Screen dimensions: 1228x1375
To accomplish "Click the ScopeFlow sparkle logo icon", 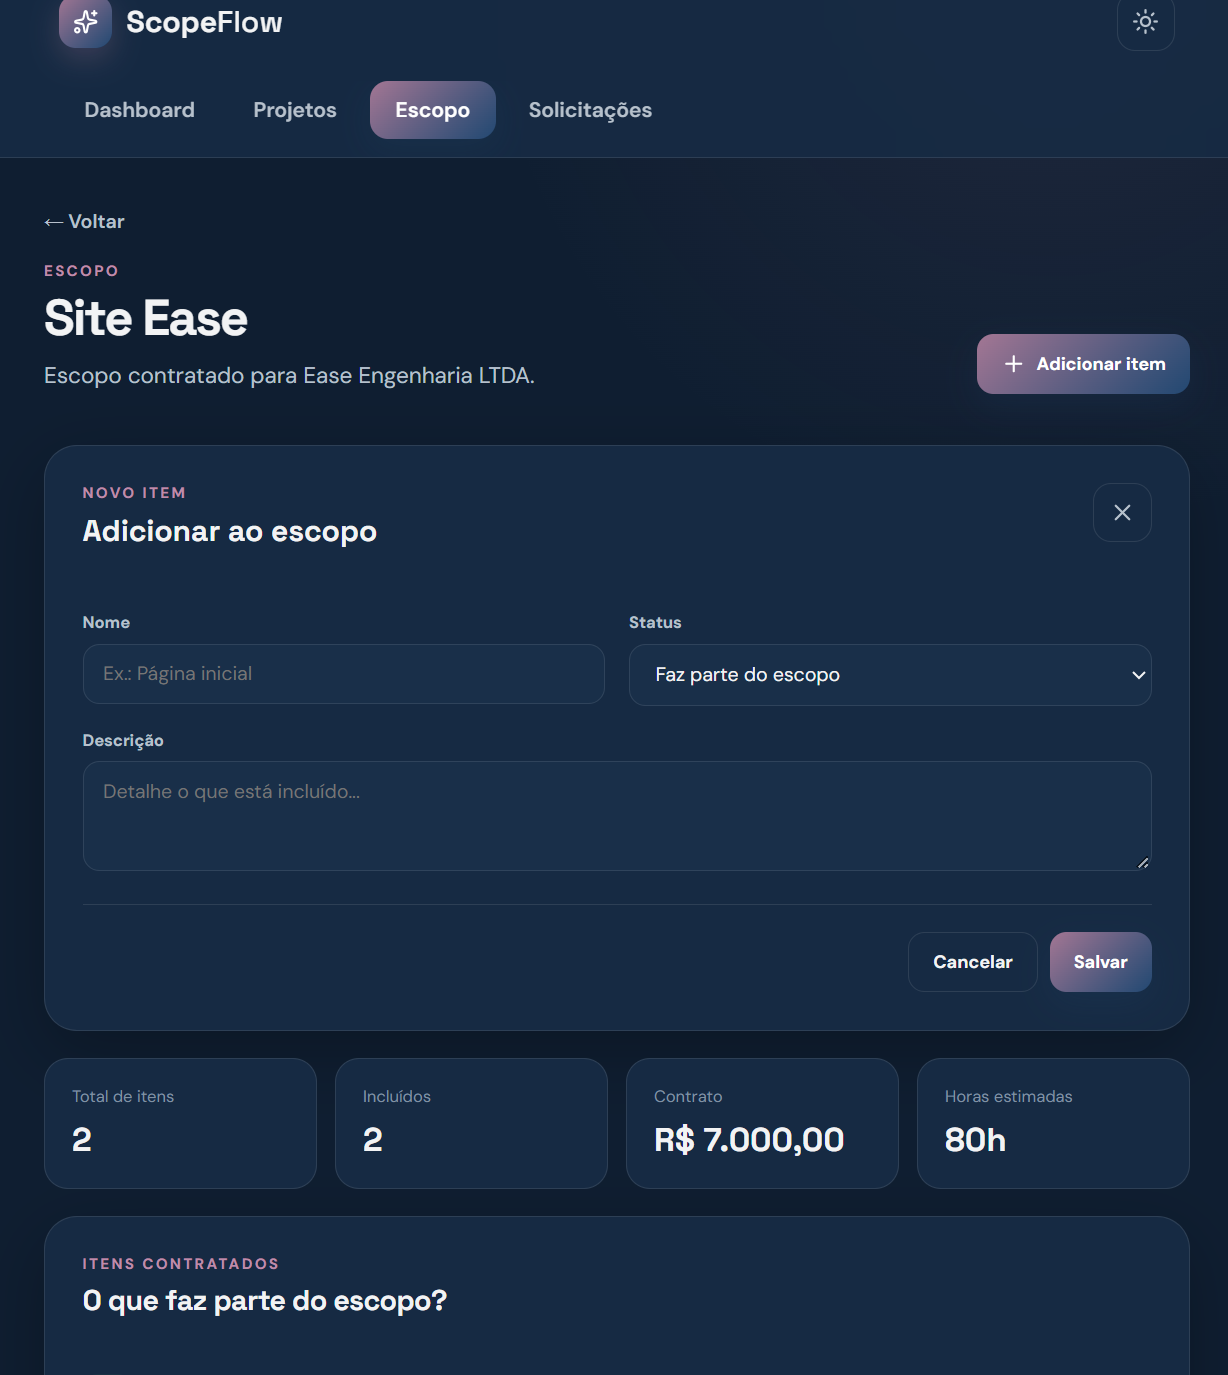I will [85, 22].
